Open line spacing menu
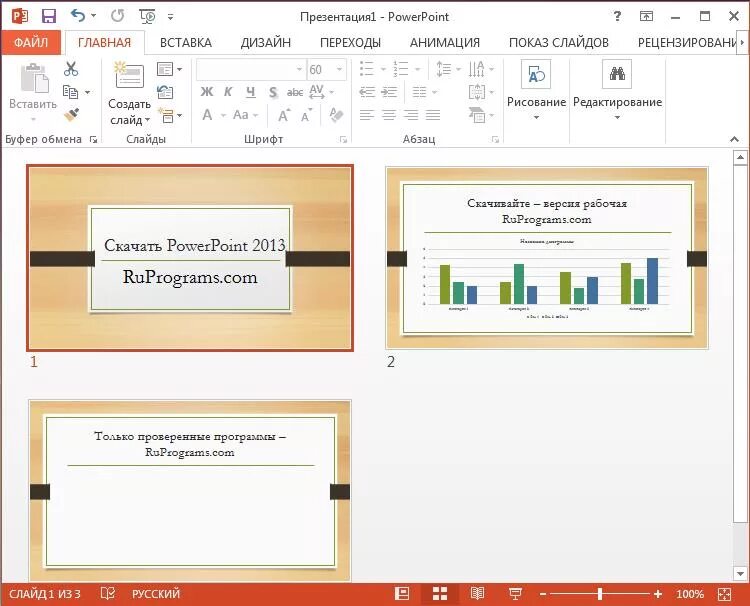This screenshot has height=606, width=750. coord(448,69)
